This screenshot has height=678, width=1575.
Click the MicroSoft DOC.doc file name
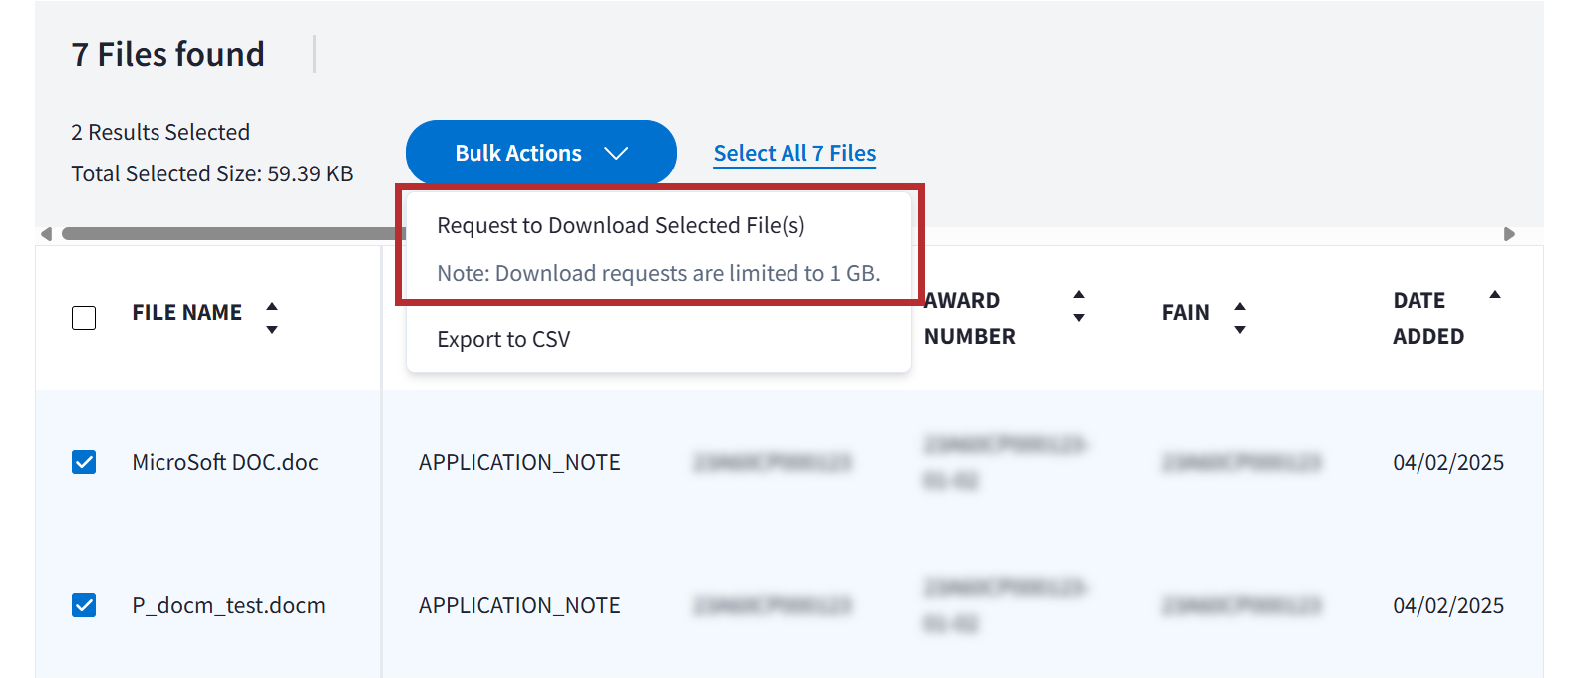point(225,462)
